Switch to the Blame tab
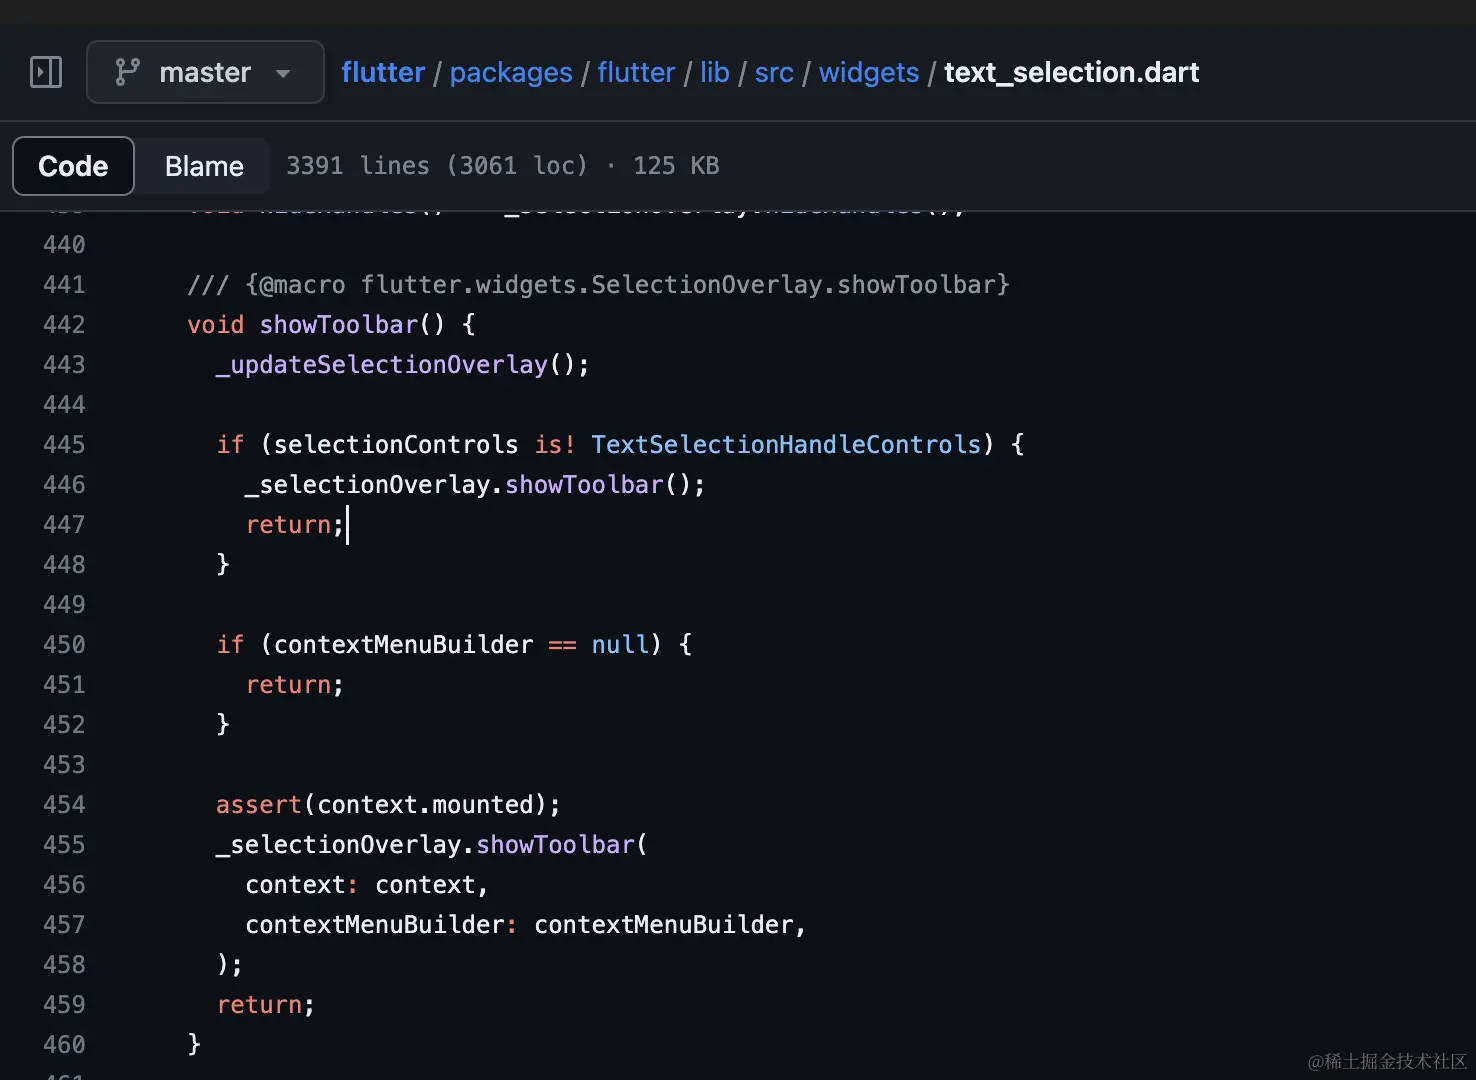1476x1080 pixels. pos(204,166)
